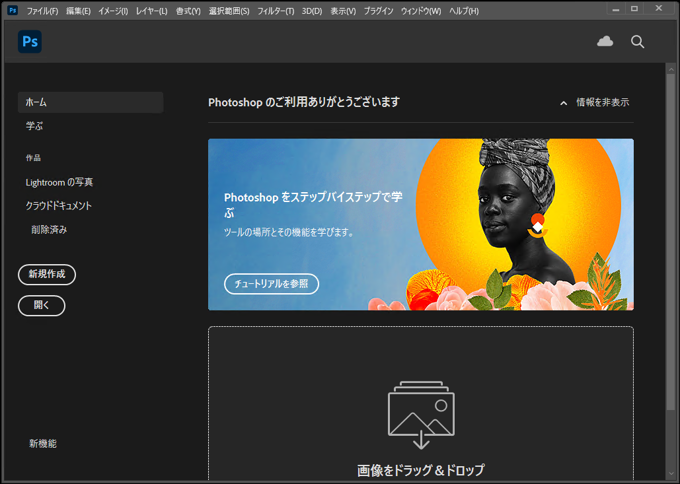This screenshot has height=484, width=680.
Task: Click the 新規作成 button
Action: [x=47, y=275]
